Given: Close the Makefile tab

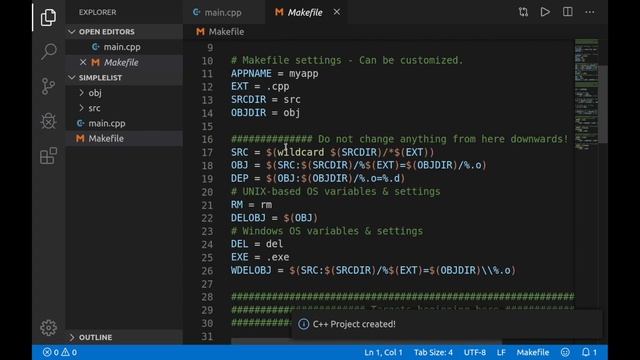Looking at the screenshot, I should coord(336,12).
